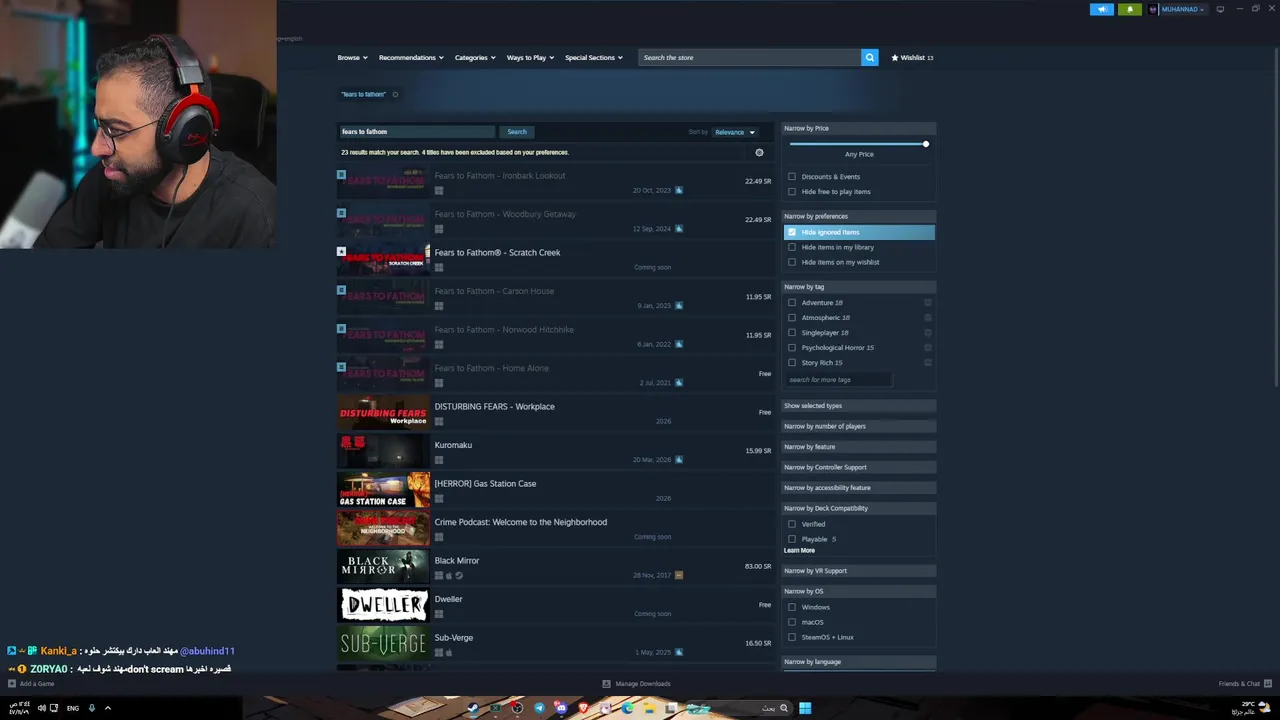
Task: Click Big Picture mode monitor icon
Action: [1220, 9]
